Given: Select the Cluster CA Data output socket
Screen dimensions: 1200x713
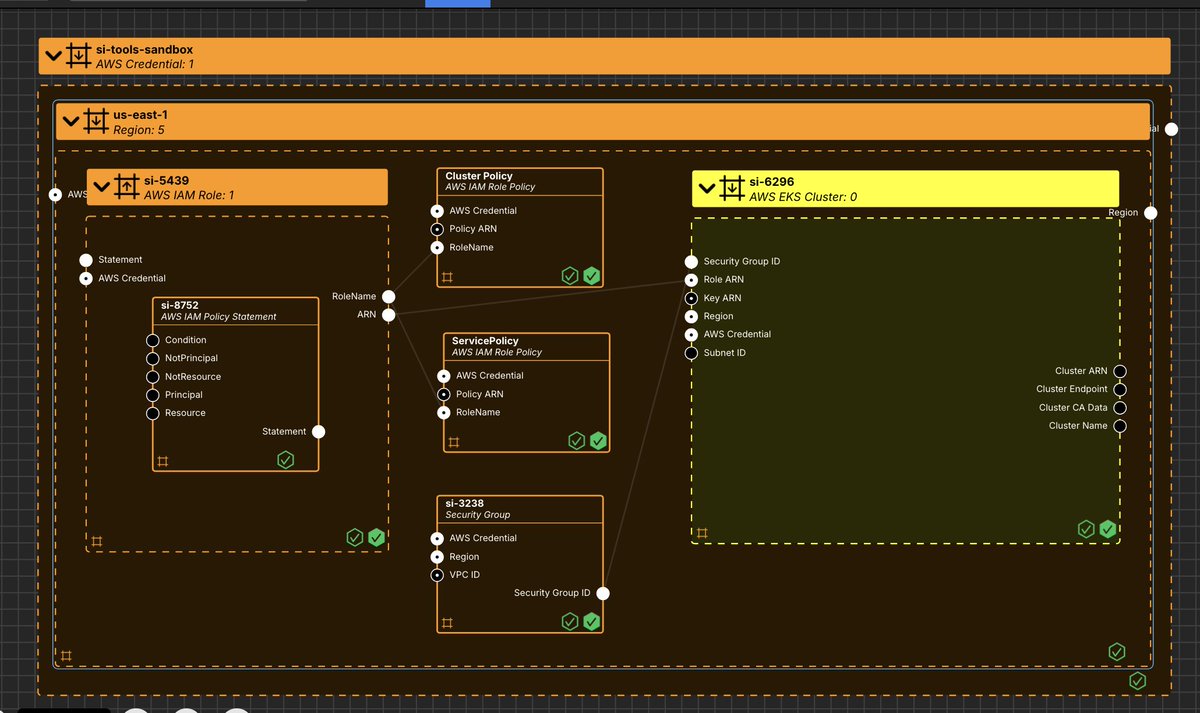Looking at the screenshot, I should click(1120, 408).
